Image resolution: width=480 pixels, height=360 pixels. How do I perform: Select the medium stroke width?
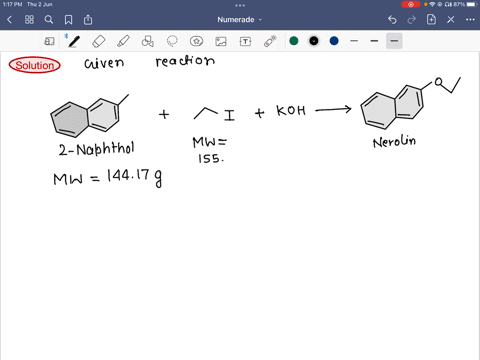374,41
